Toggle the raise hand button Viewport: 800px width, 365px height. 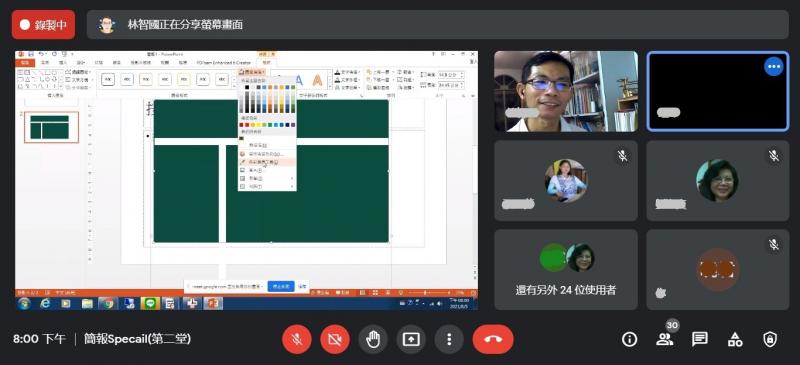(x=373, y=339)
